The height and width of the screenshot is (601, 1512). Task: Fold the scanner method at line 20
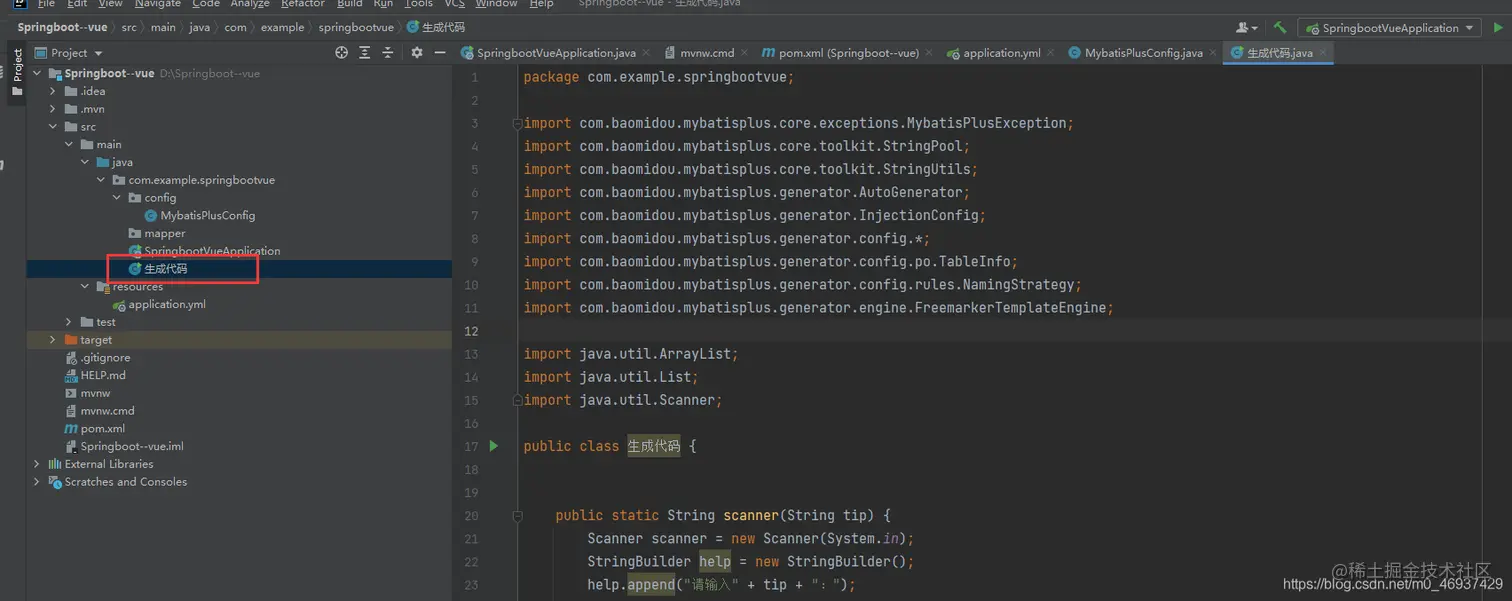[517, 516]
